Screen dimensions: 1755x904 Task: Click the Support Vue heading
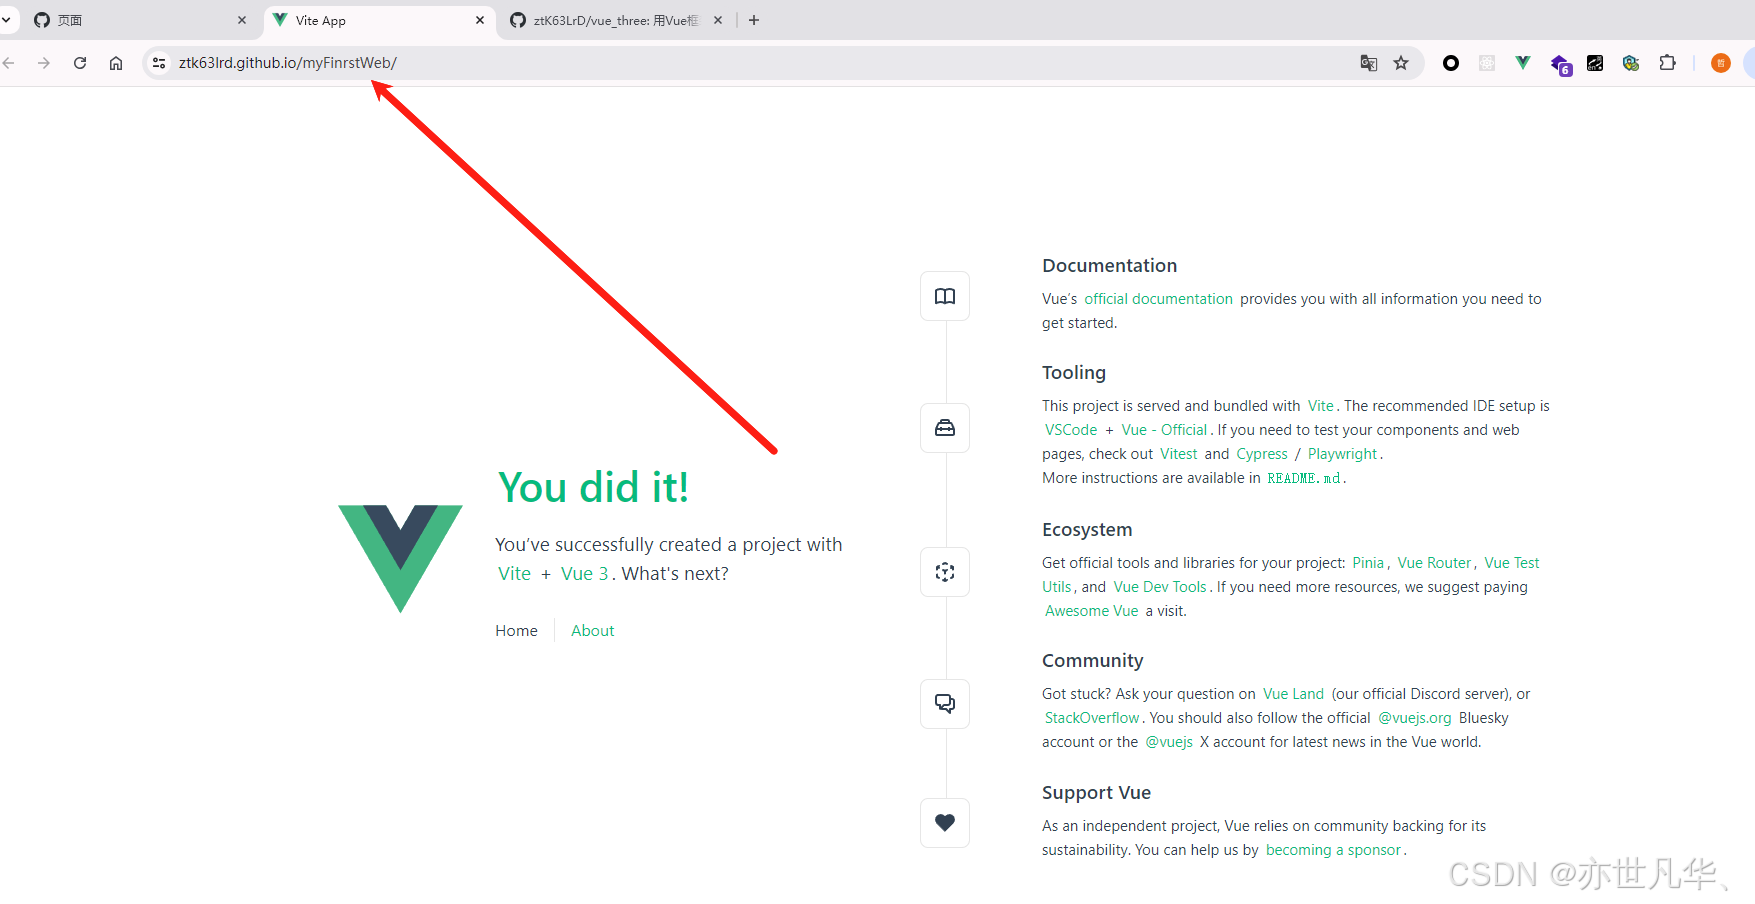(1096, 793)
